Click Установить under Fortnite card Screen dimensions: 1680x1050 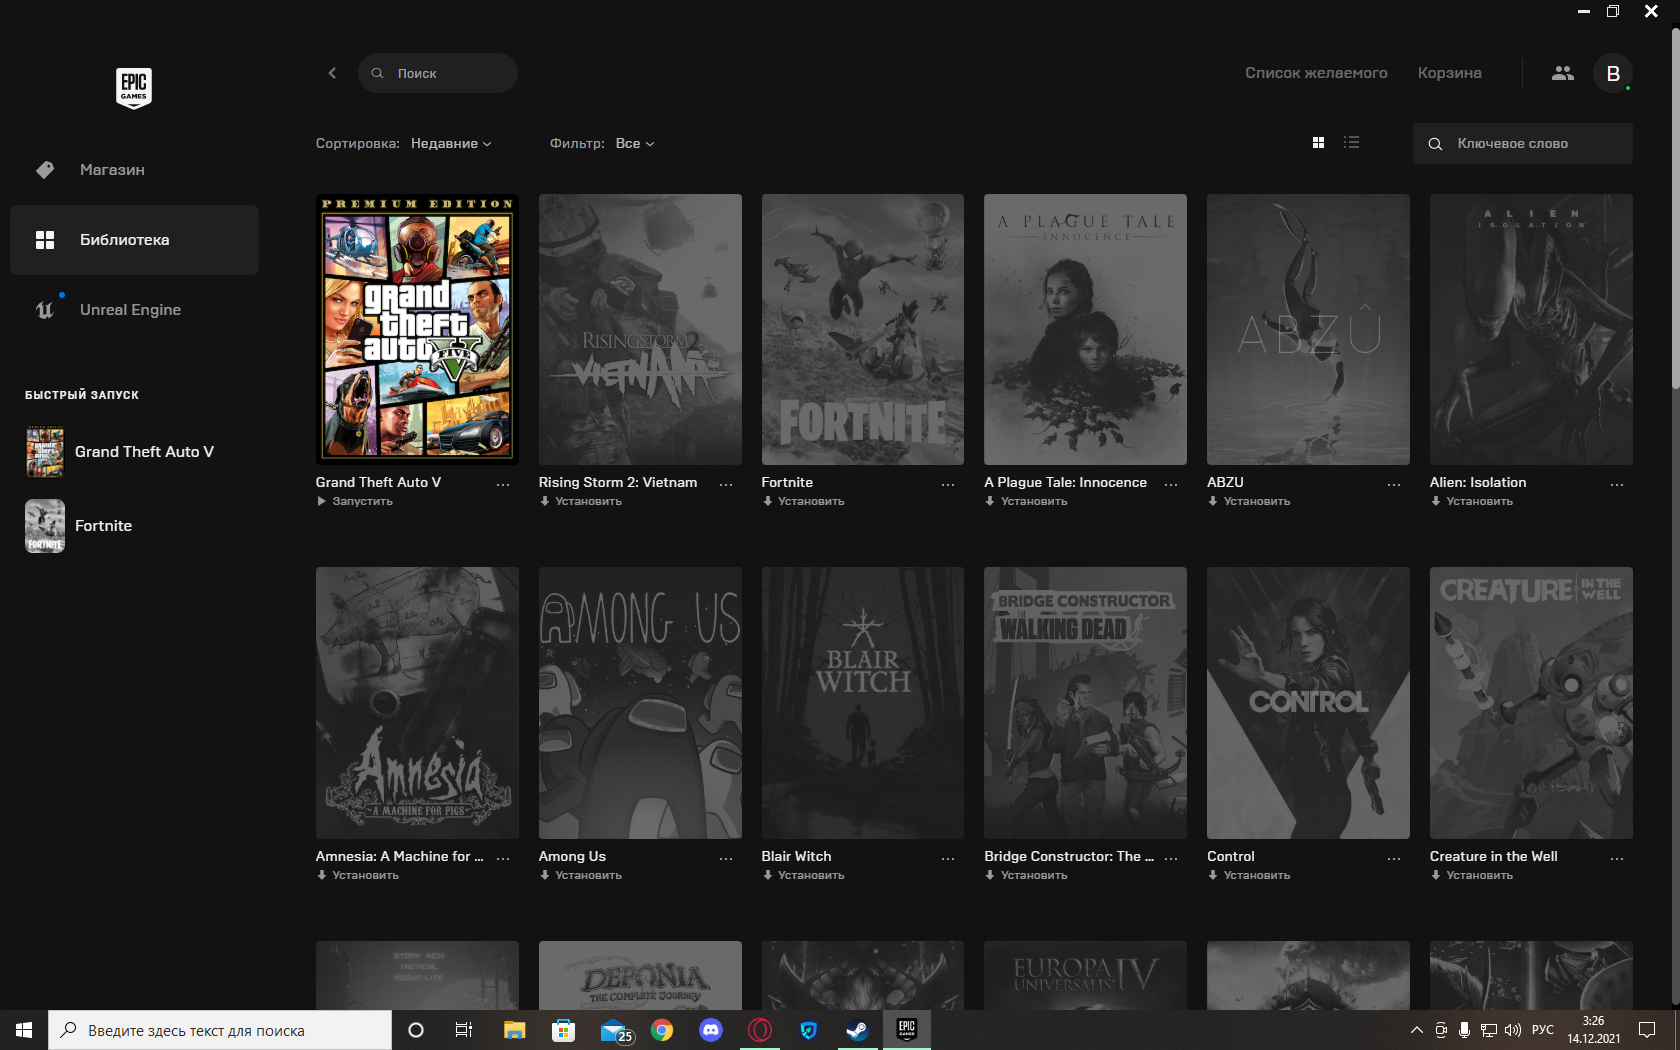[x=804, y=501]
